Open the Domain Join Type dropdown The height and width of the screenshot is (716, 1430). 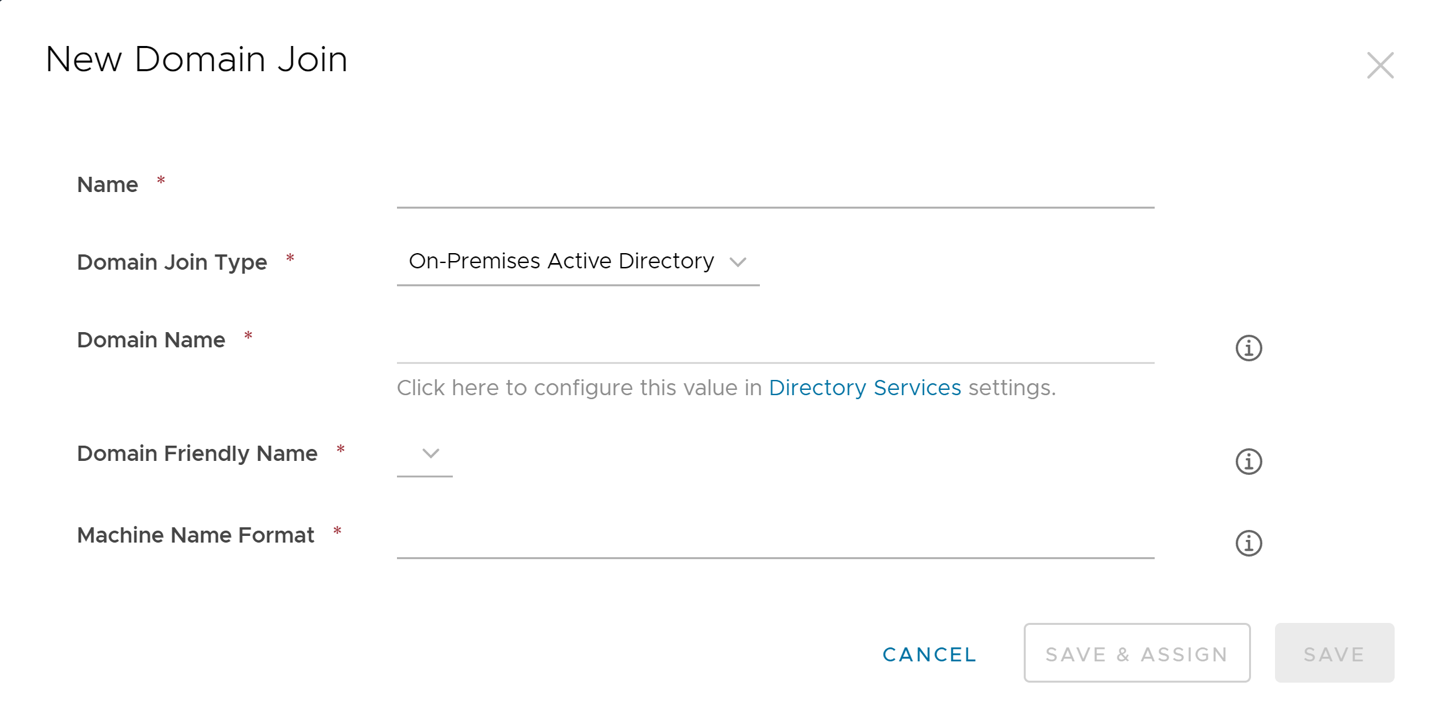coord(577,262)
